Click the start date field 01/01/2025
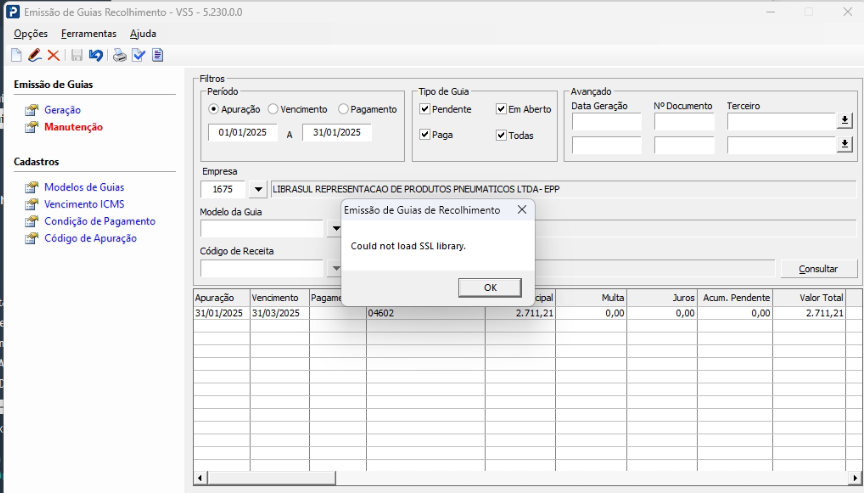 pos(243,133)
